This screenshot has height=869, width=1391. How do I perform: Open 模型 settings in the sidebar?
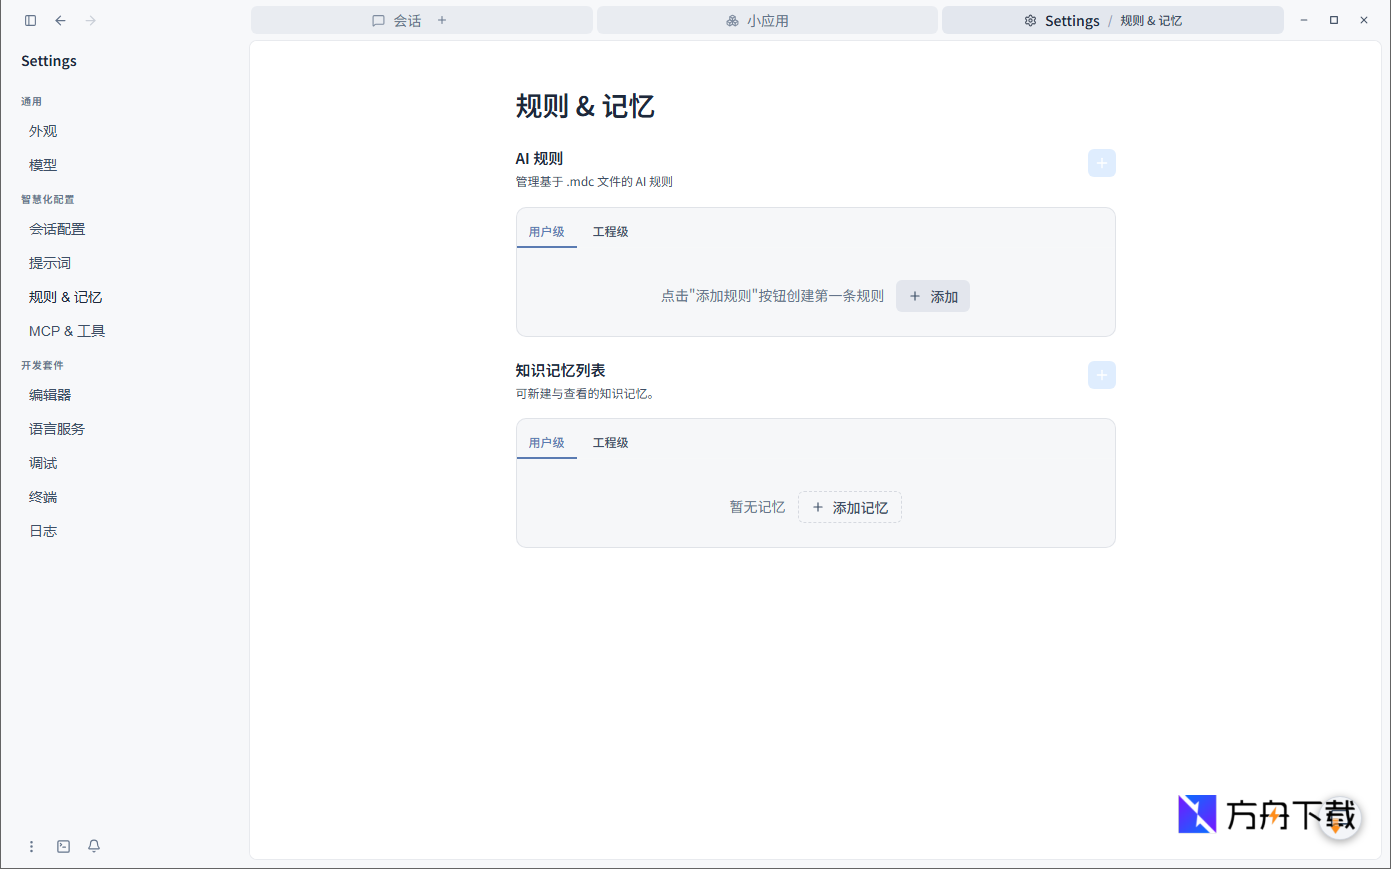pyautogui.click(x=43, y=164)
